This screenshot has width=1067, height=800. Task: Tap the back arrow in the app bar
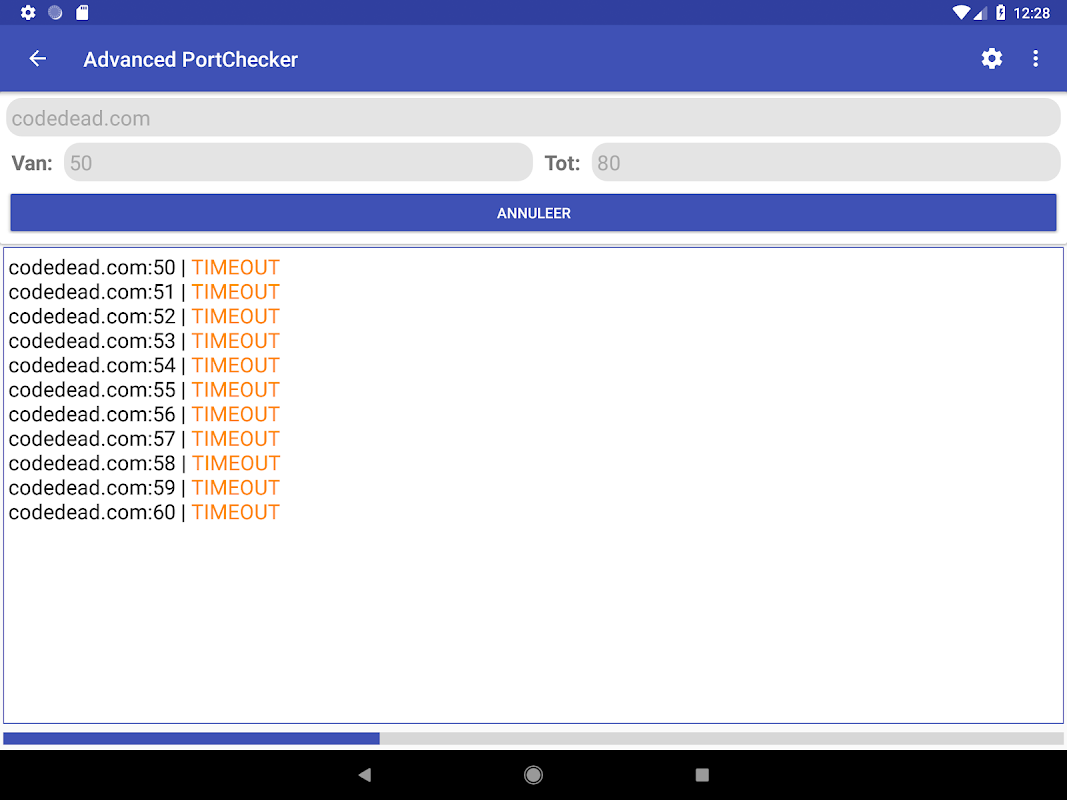click(x=37, y=59)
